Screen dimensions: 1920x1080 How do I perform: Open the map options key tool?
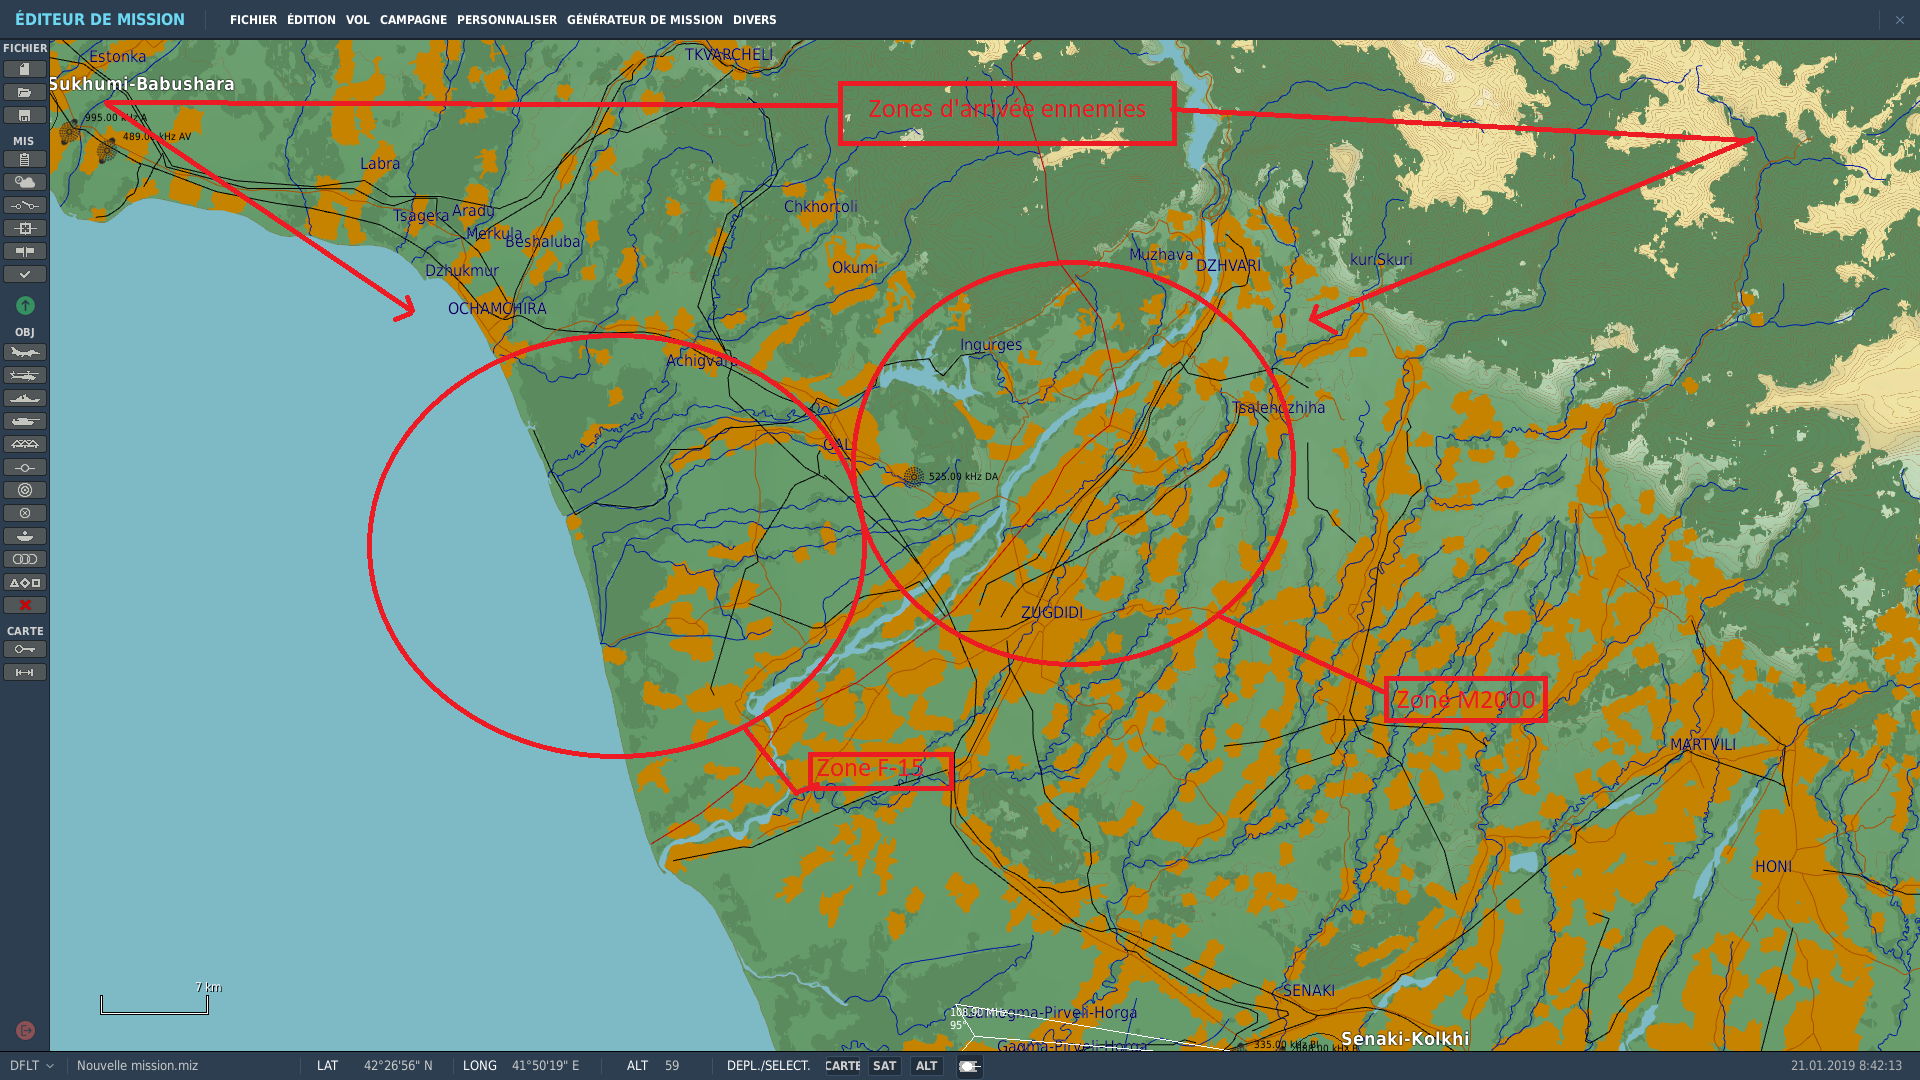[25, 649]
